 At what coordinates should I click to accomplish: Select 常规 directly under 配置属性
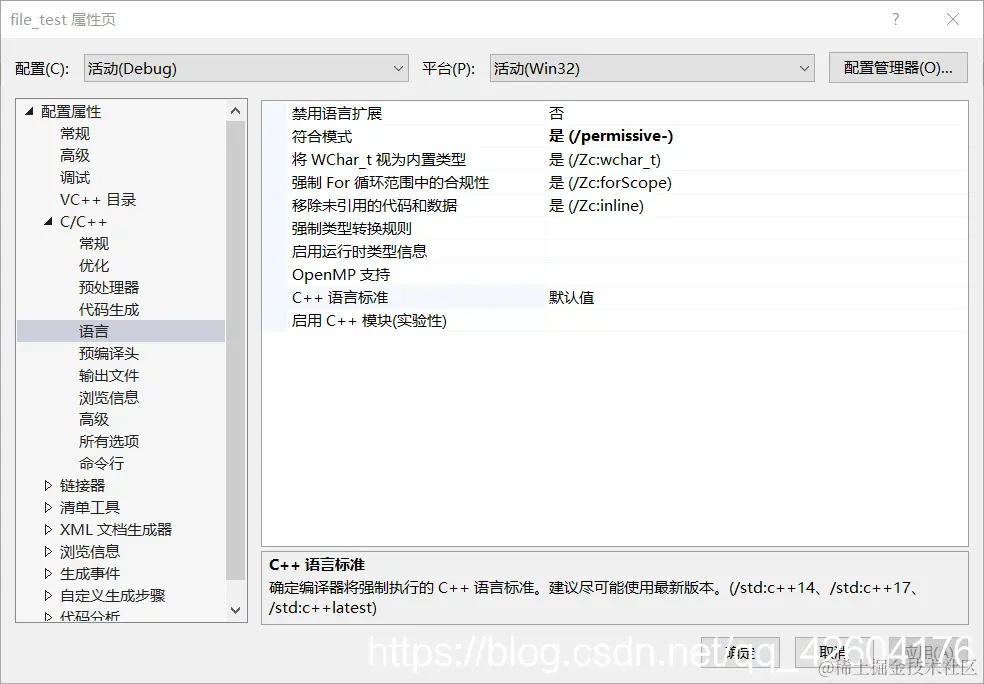click(x=75, y=134)
